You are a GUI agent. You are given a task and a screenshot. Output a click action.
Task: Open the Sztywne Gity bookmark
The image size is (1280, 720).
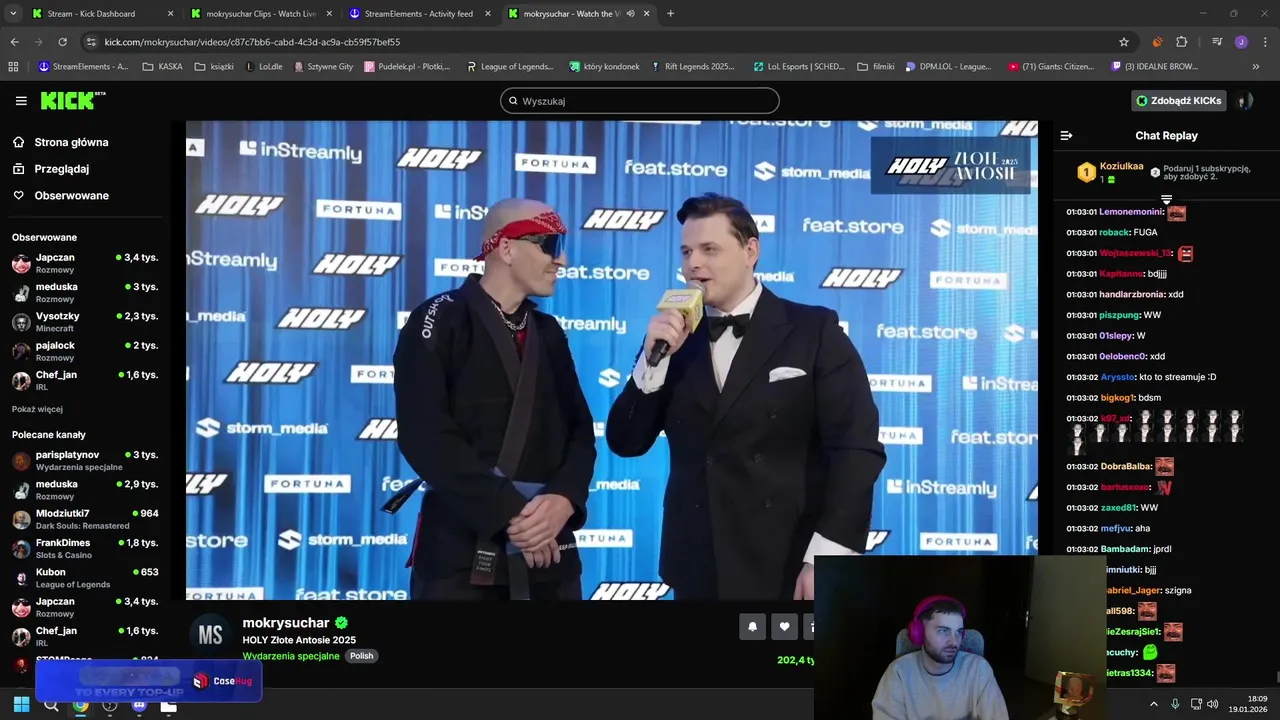323,67
